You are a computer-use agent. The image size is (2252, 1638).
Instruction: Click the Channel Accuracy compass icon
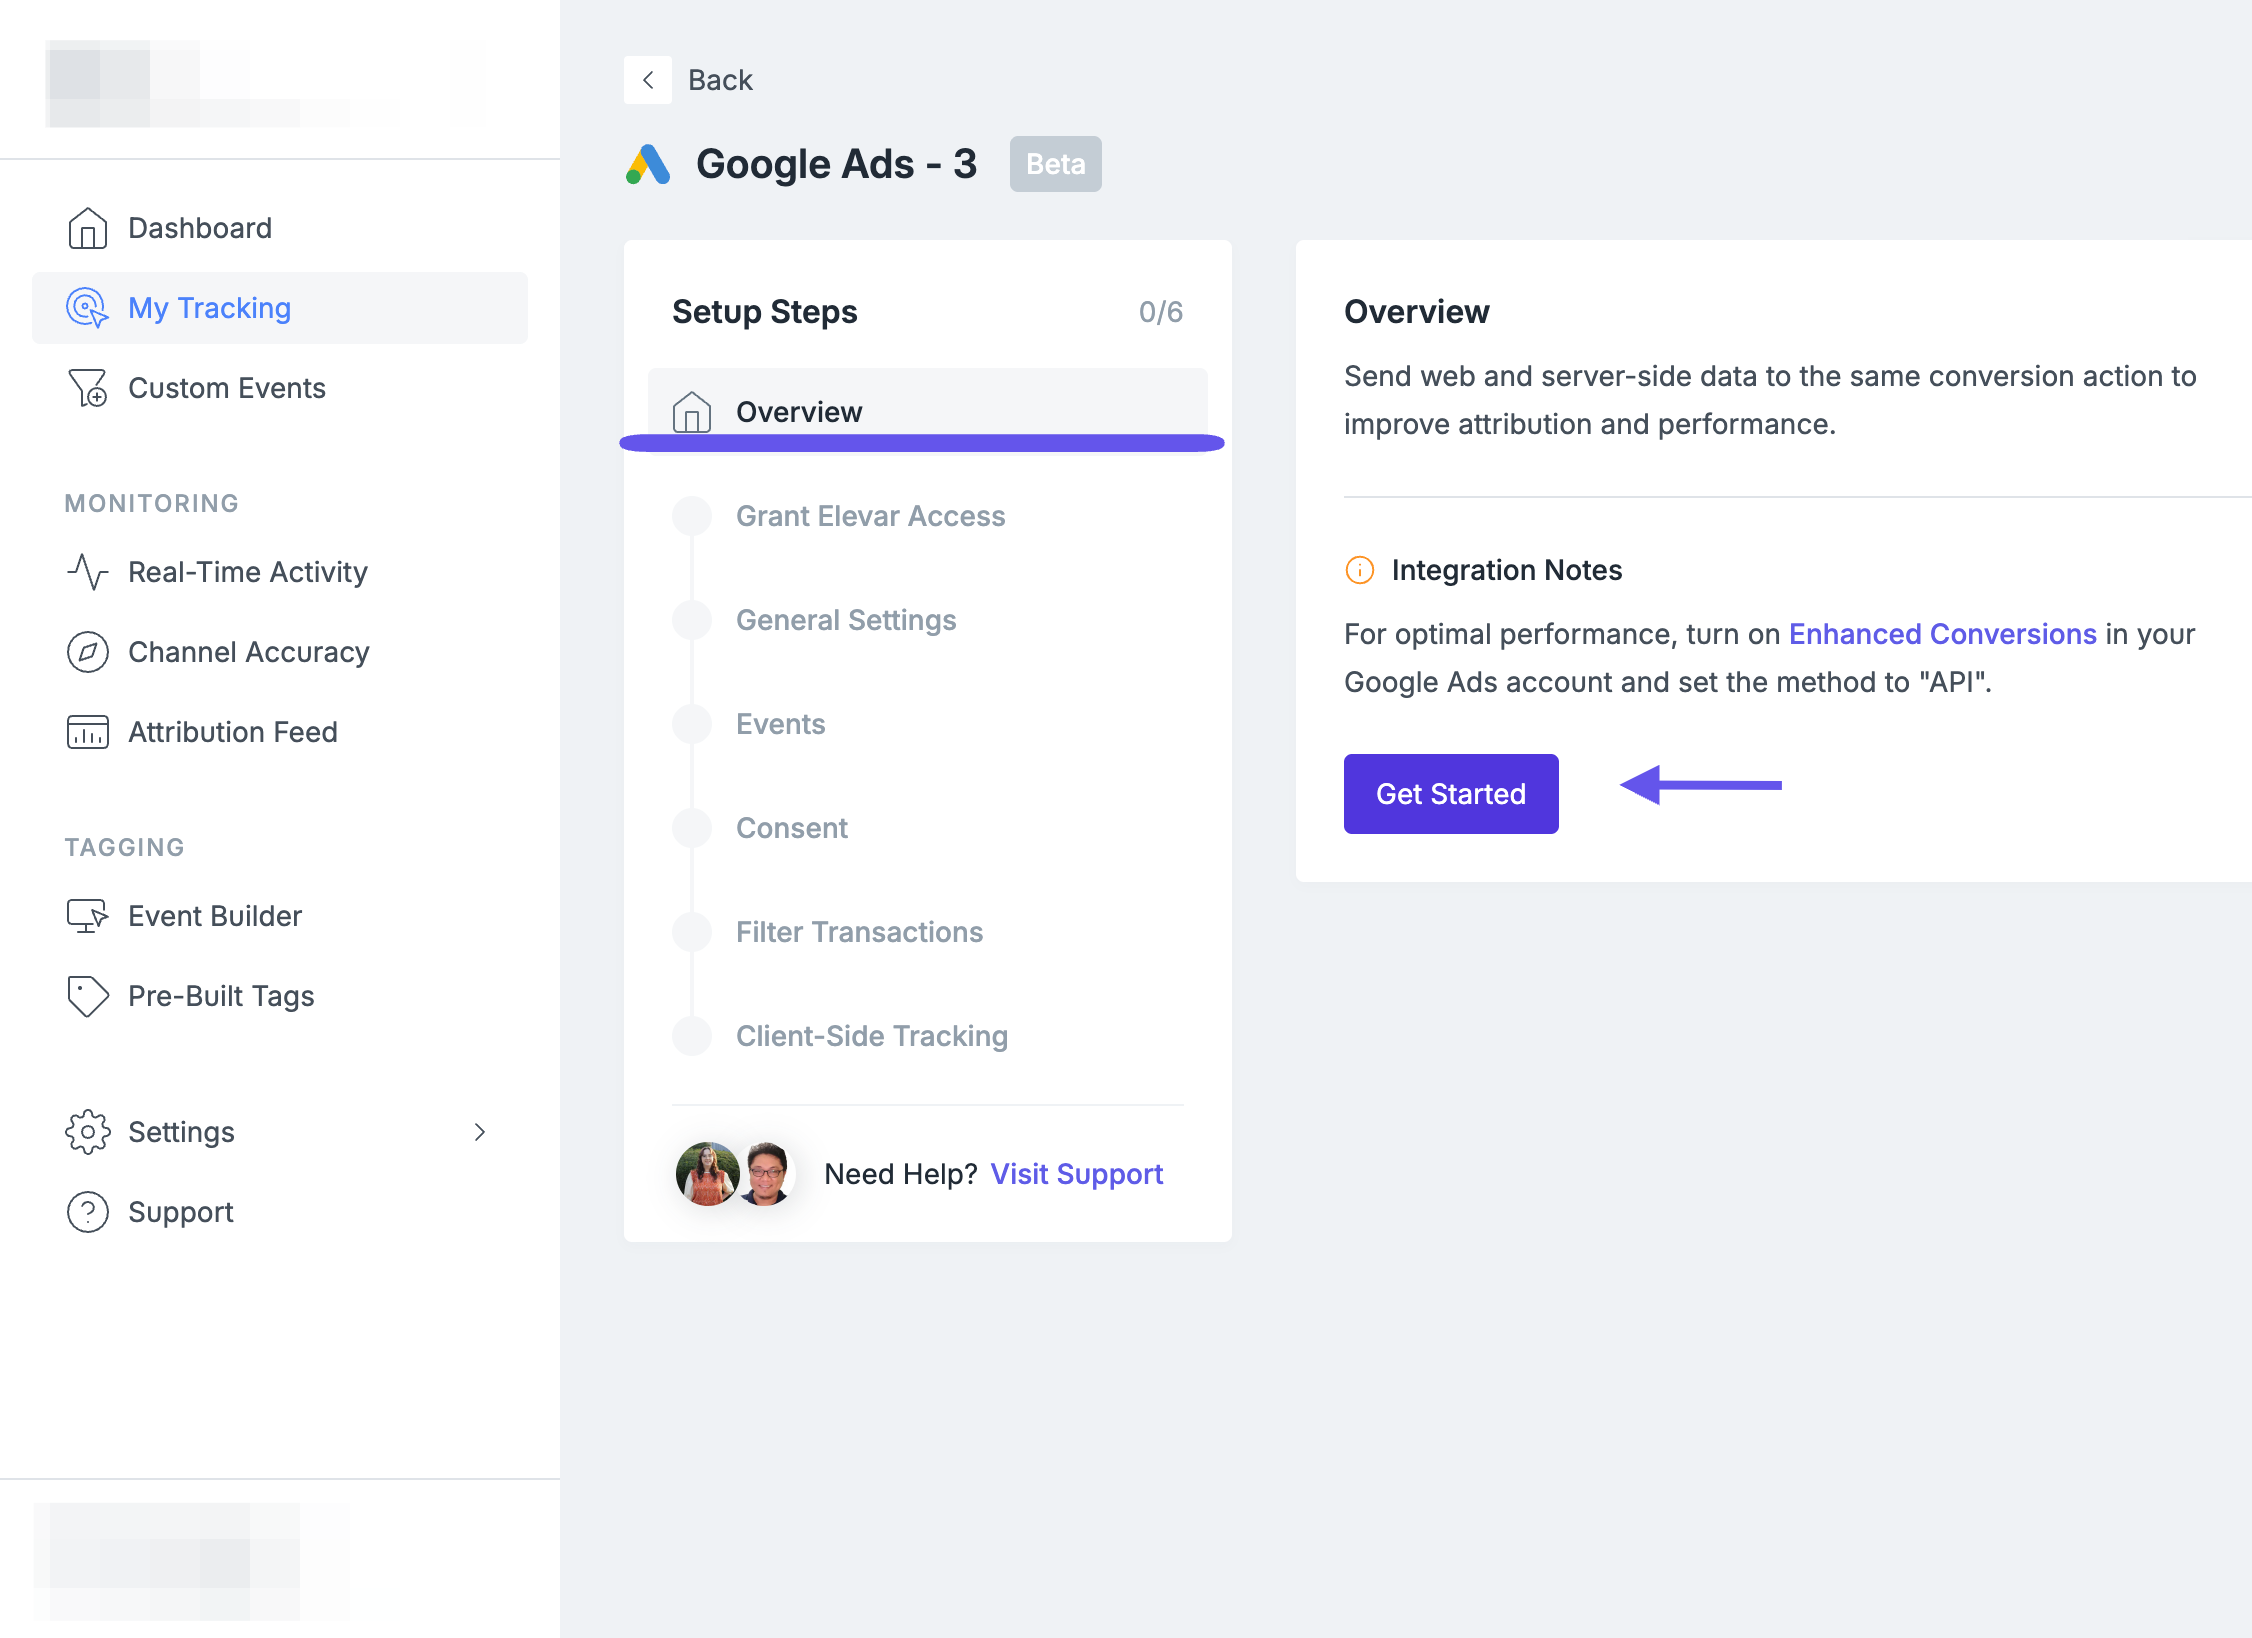coord(88,652)
